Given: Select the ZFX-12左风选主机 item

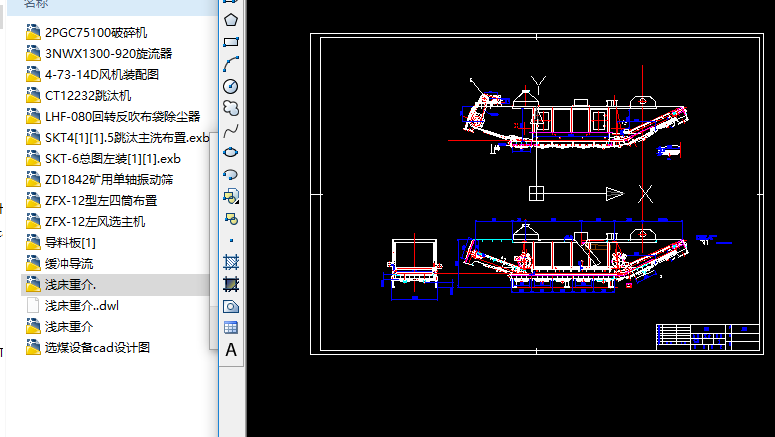Looking at the screenshot, I should click(x=86, y=221).
